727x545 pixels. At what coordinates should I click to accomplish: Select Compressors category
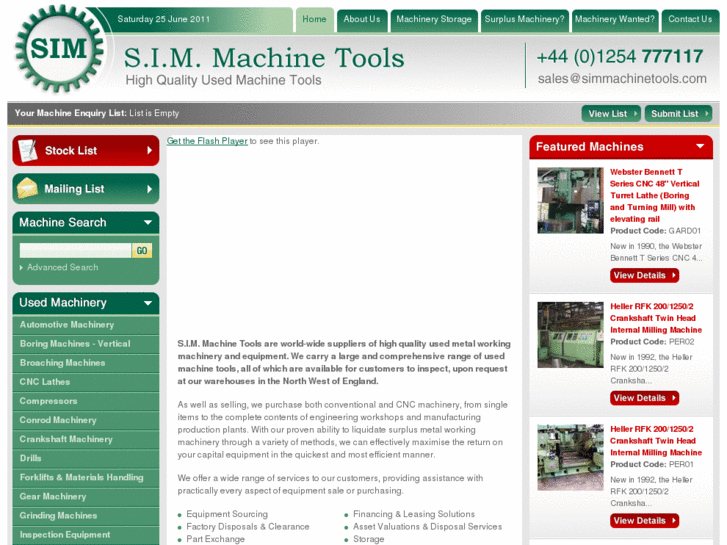point(86,401)
